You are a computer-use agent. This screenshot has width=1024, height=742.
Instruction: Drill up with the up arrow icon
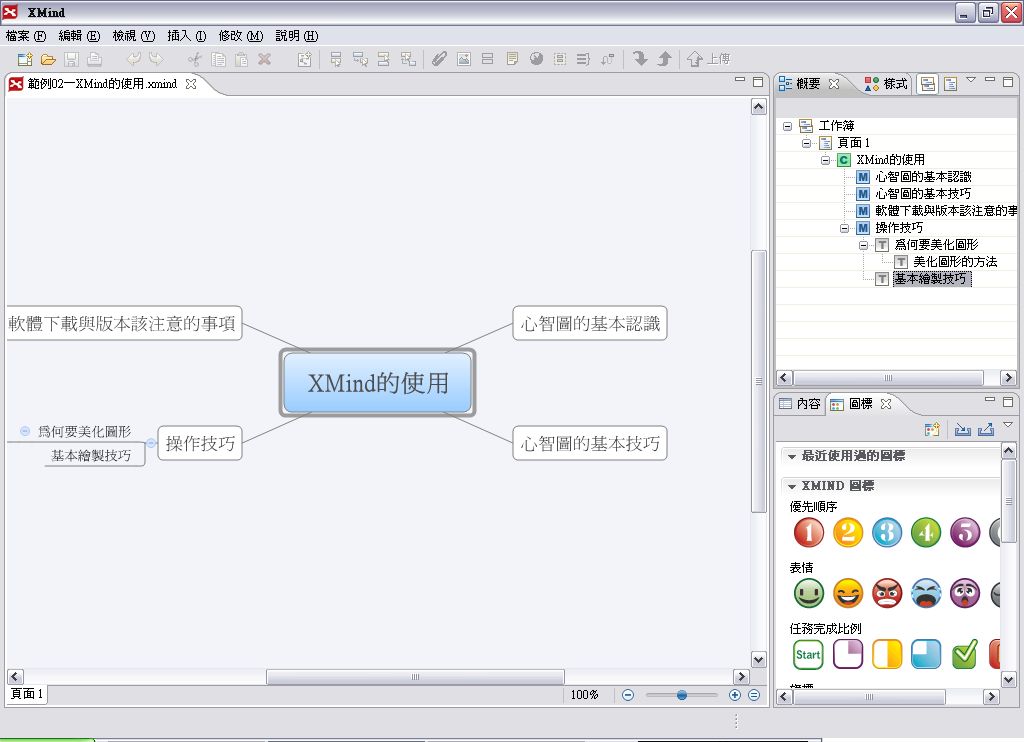click(x=664, y=59)
